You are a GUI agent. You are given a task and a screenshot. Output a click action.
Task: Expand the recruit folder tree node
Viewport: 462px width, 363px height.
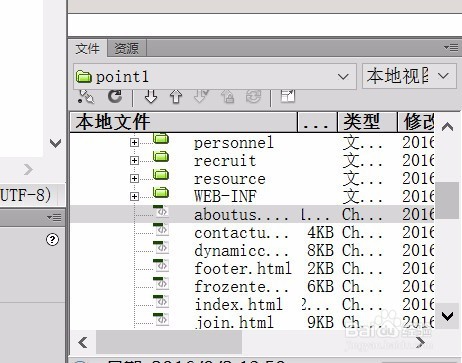(x=134, y=161)
